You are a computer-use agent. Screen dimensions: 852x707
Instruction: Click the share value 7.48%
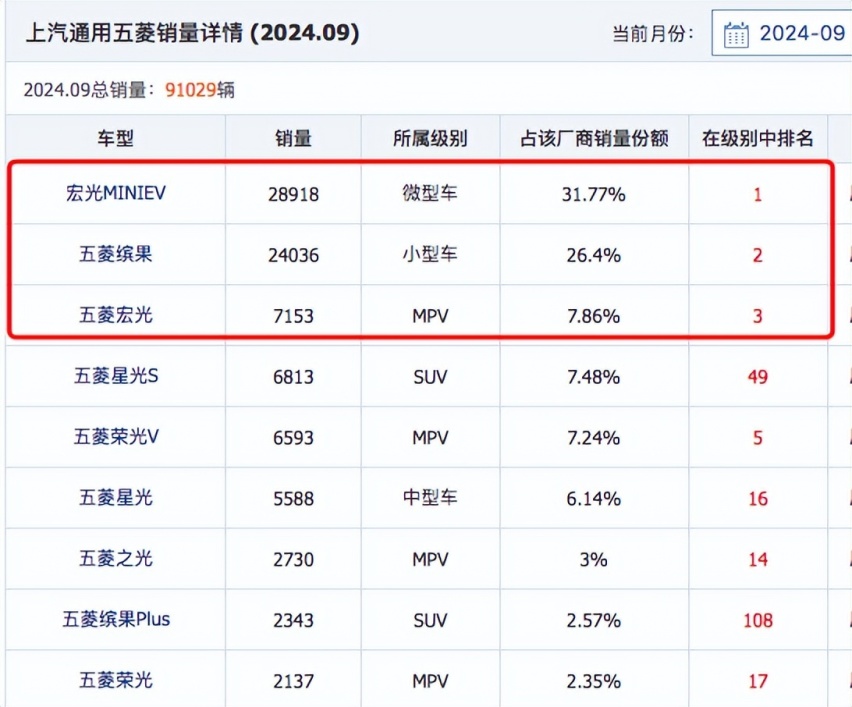point(594,377)
